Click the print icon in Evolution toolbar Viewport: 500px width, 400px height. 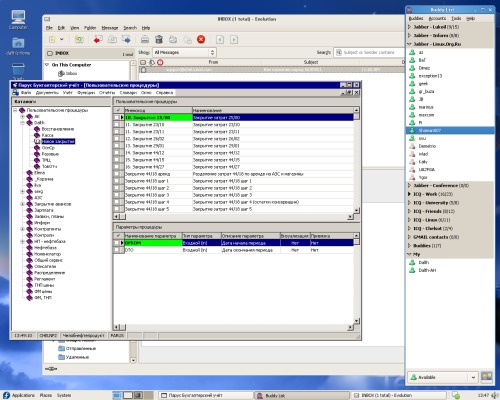tap(145, 39)
